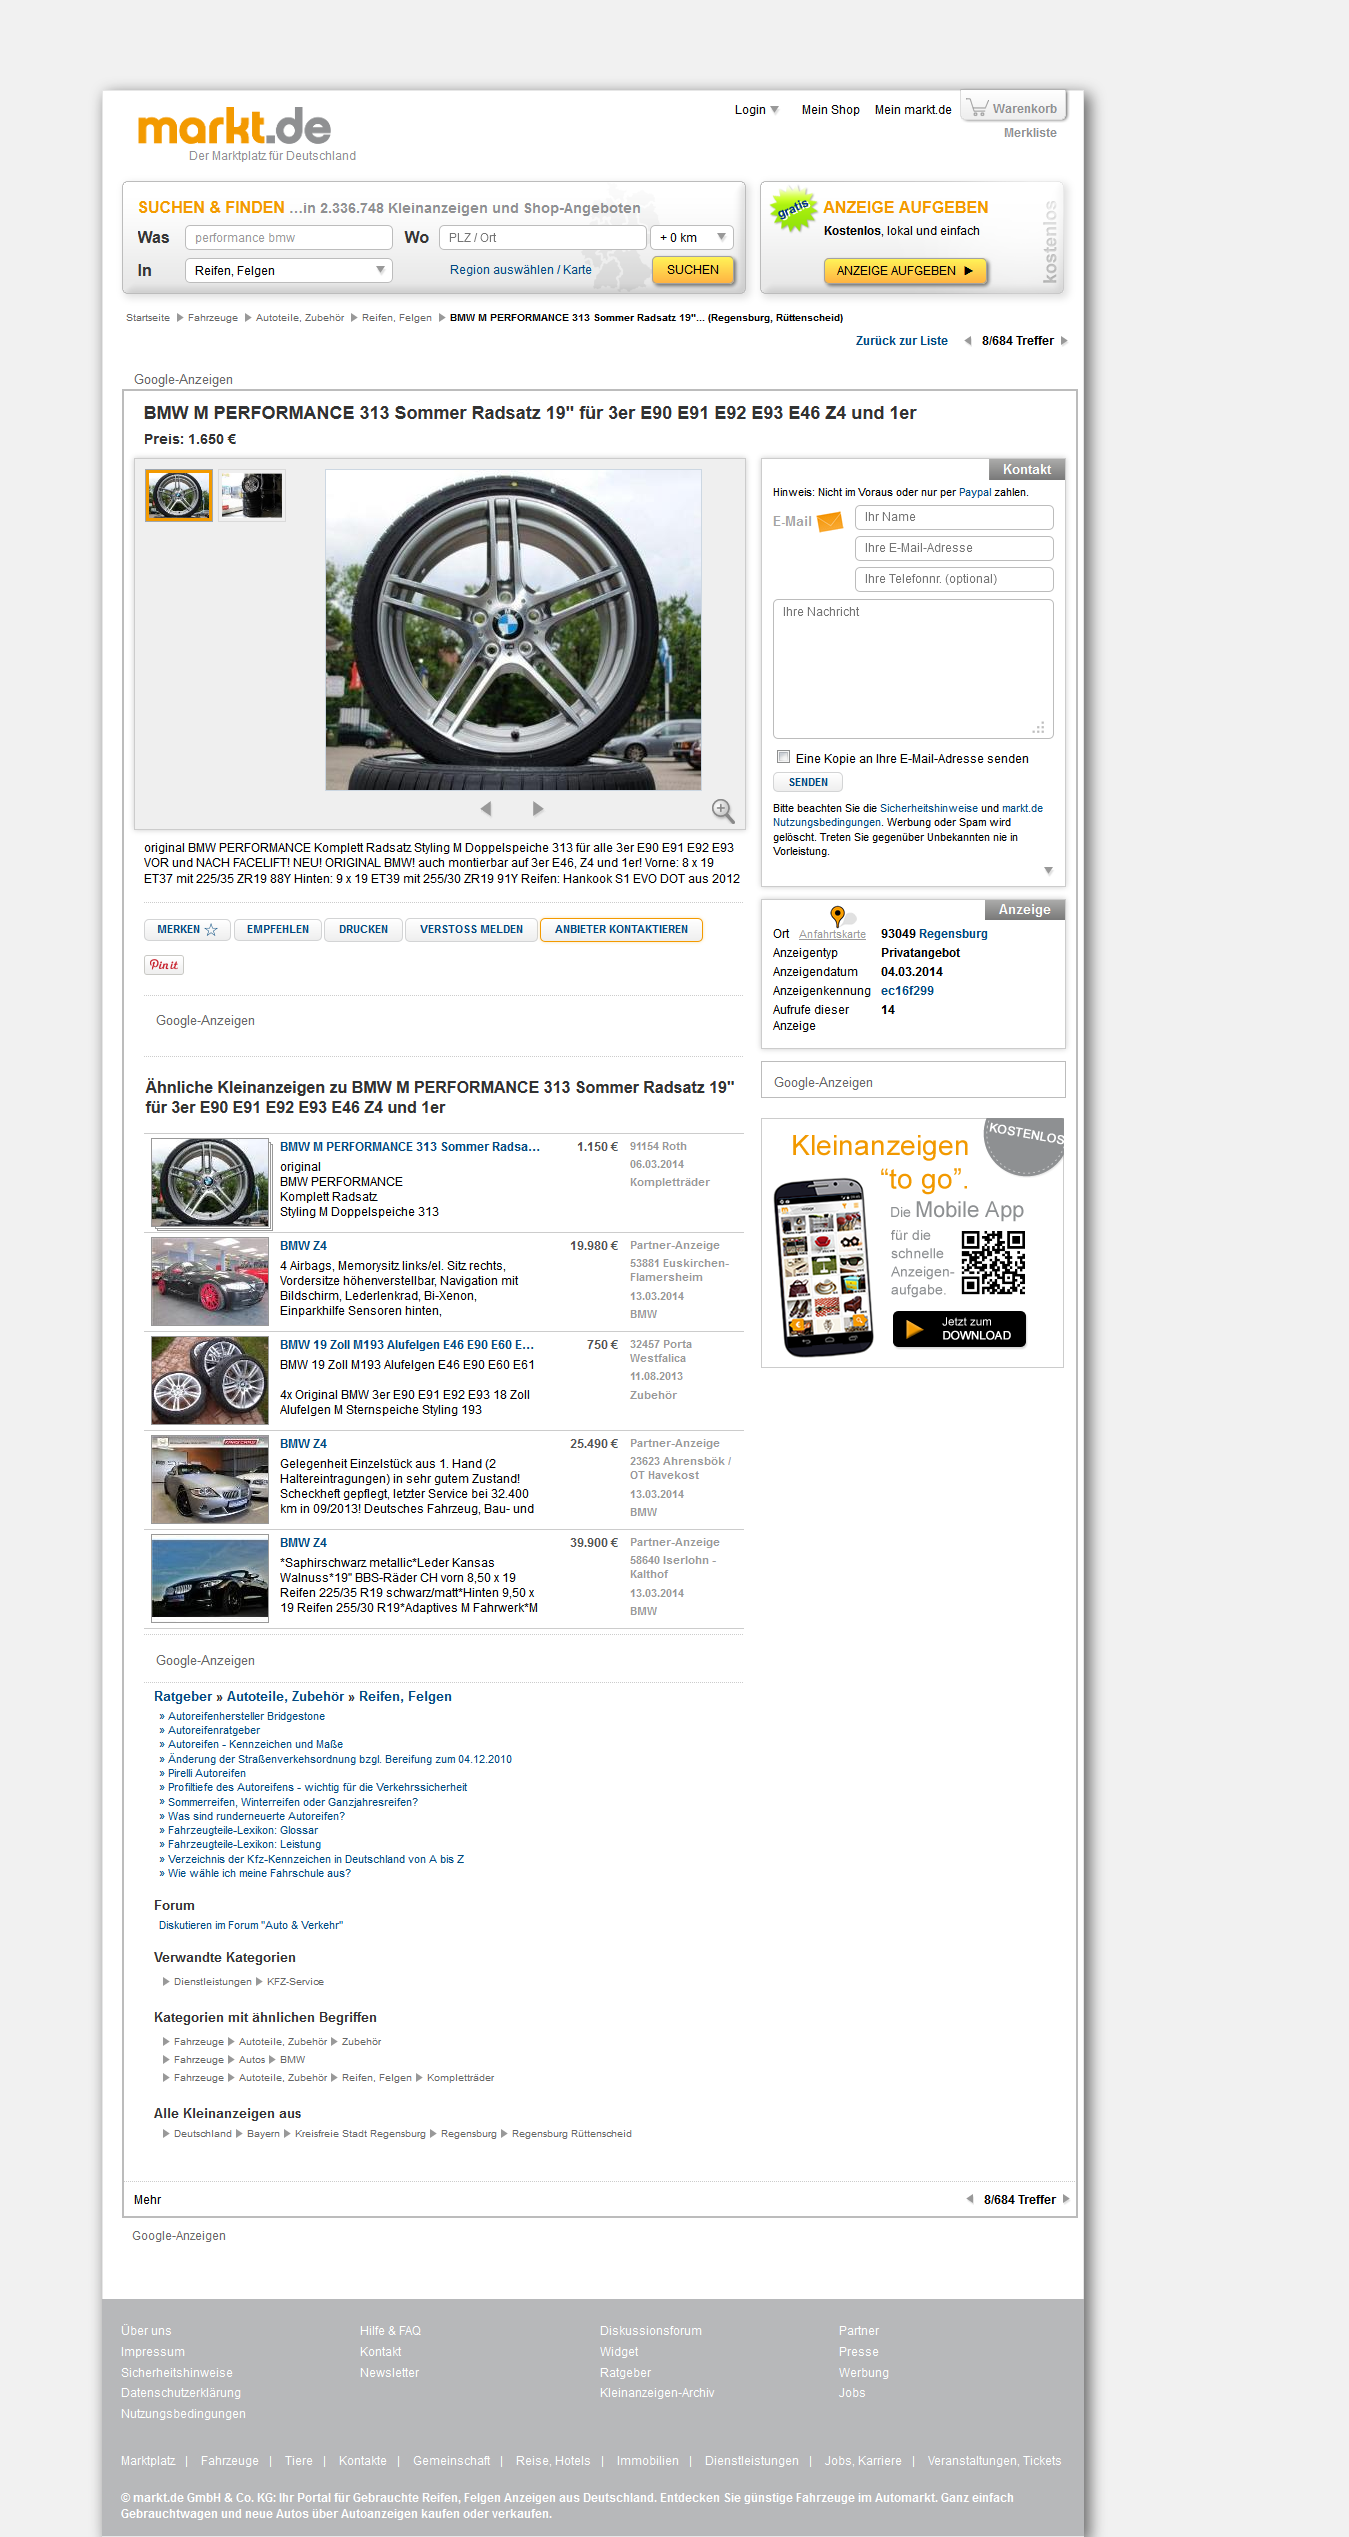Click the 'PLZ / Ort' field
Image resolution: width=1349 pixels, height=2537 pixels.
pos(543,238)
